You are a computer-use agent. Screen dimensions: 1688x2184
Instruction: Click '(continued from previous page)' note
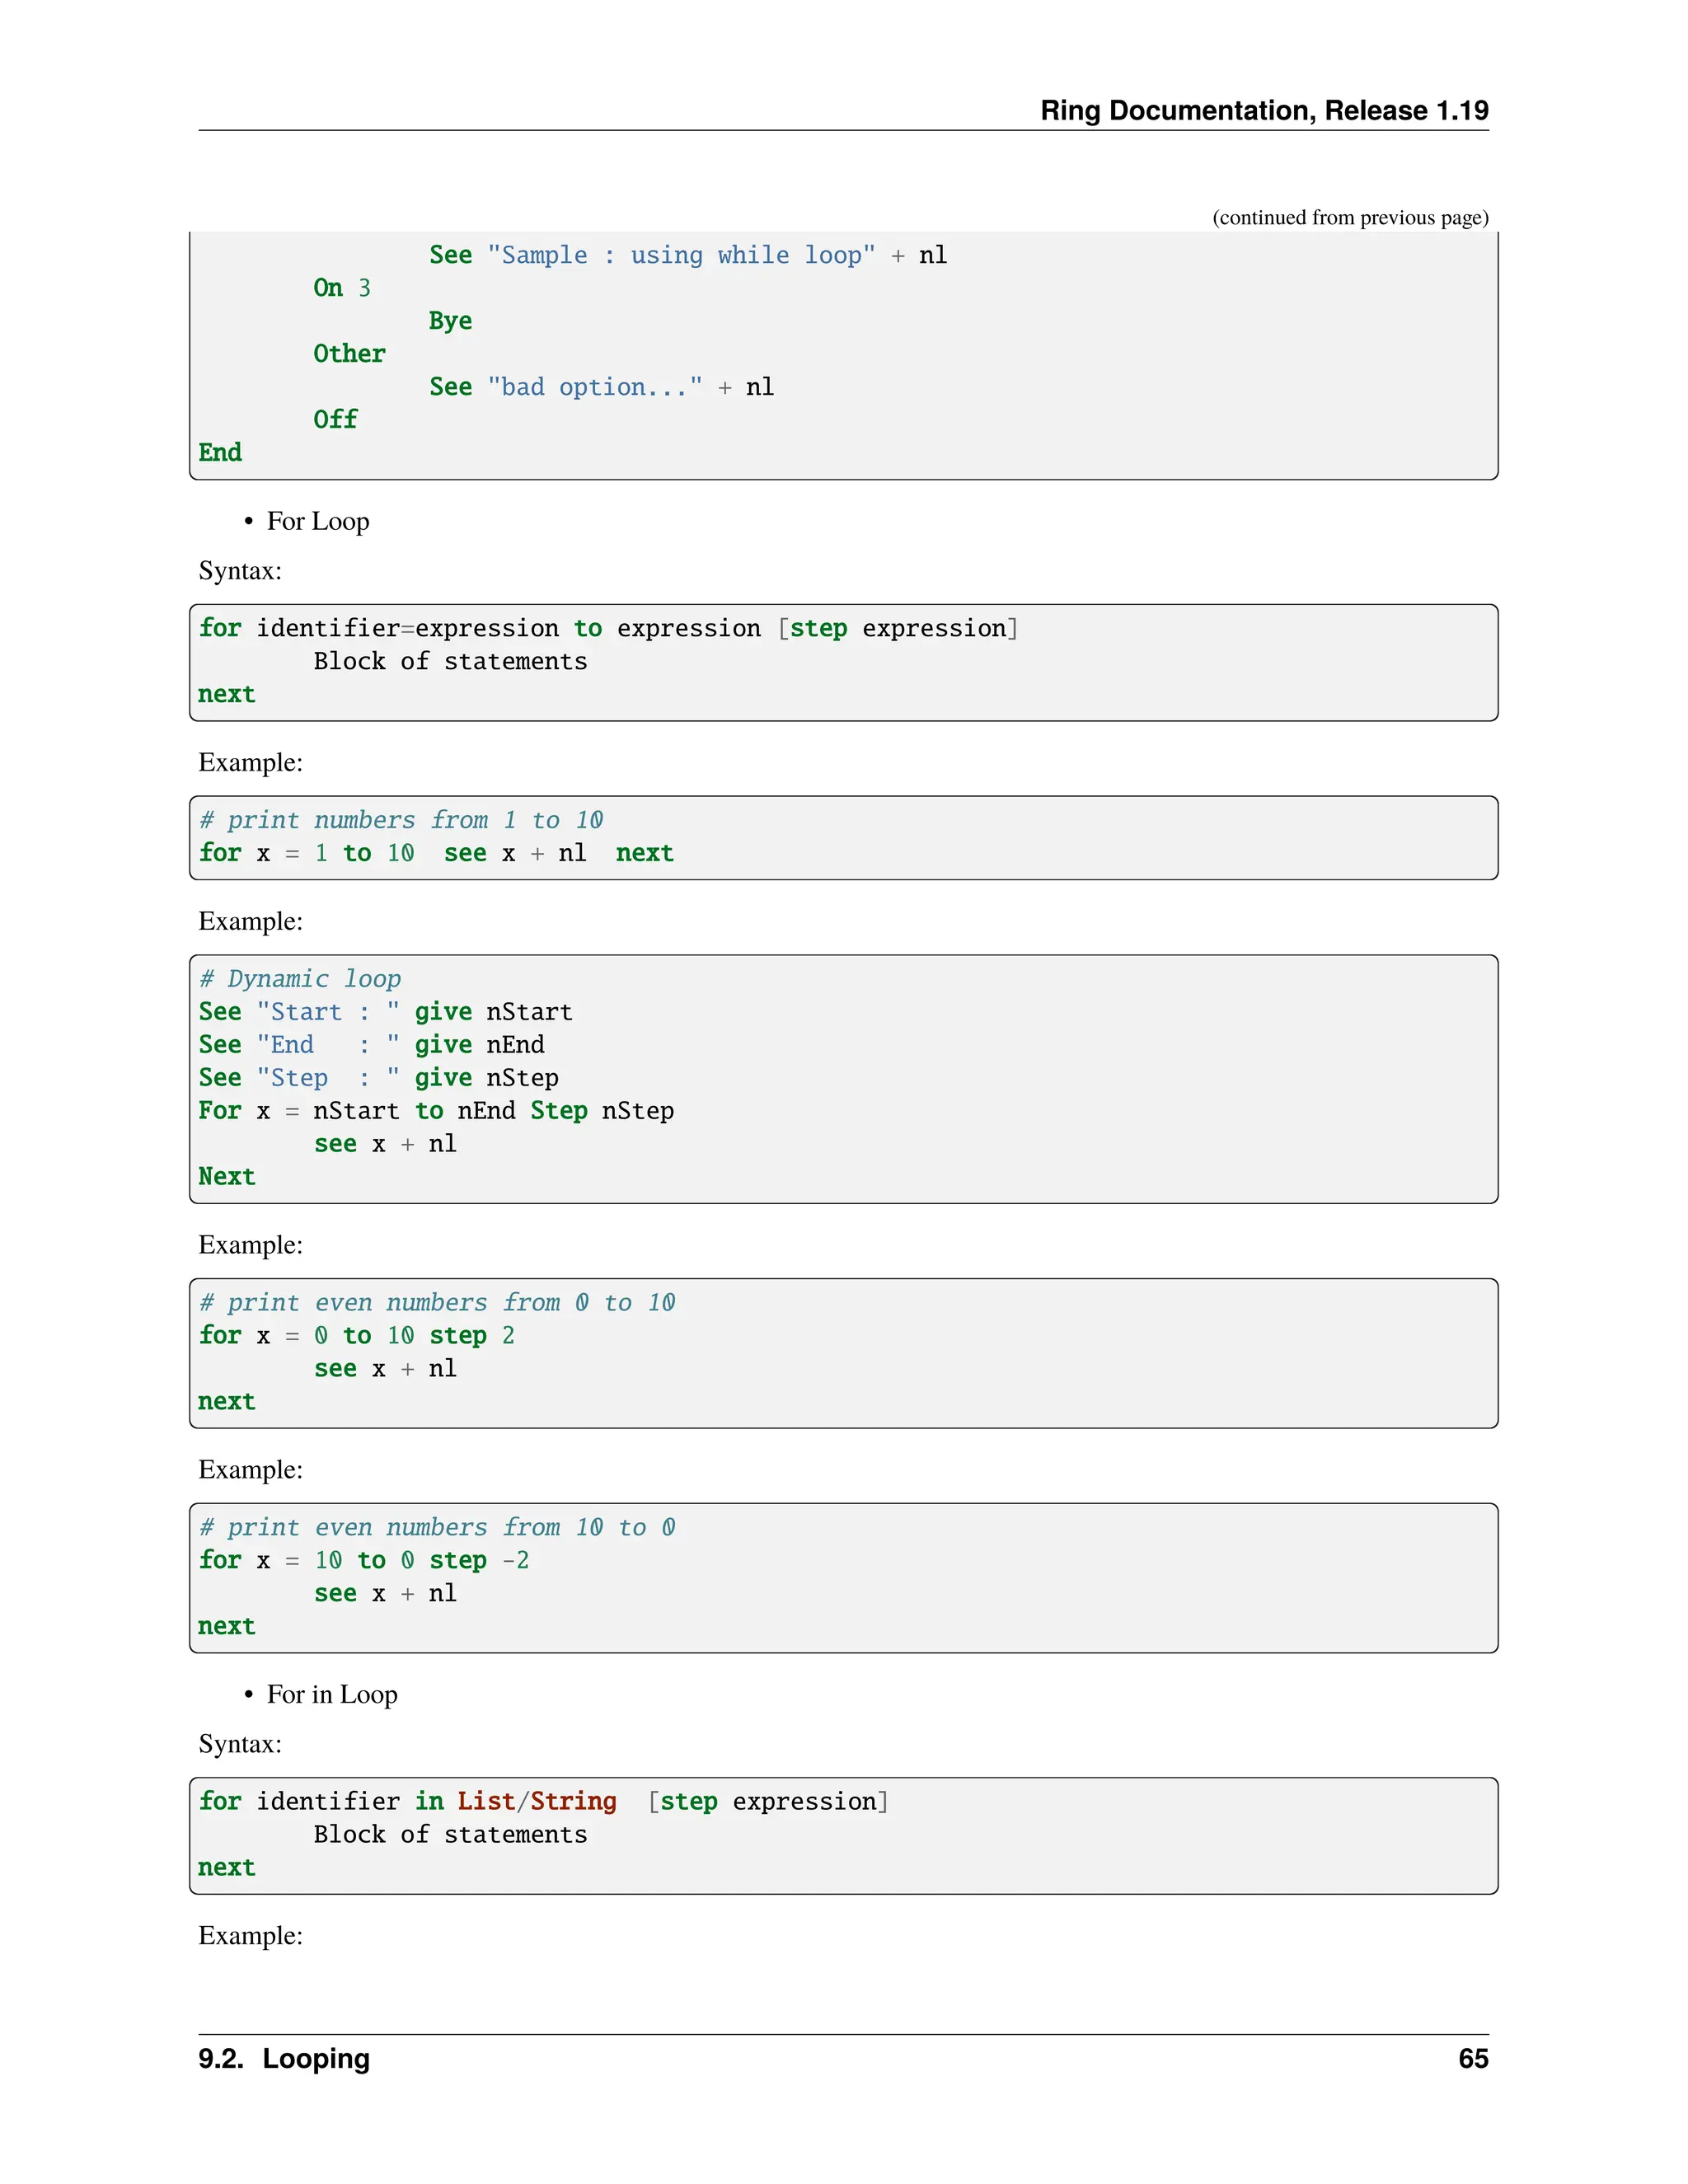pos(1350,217)
